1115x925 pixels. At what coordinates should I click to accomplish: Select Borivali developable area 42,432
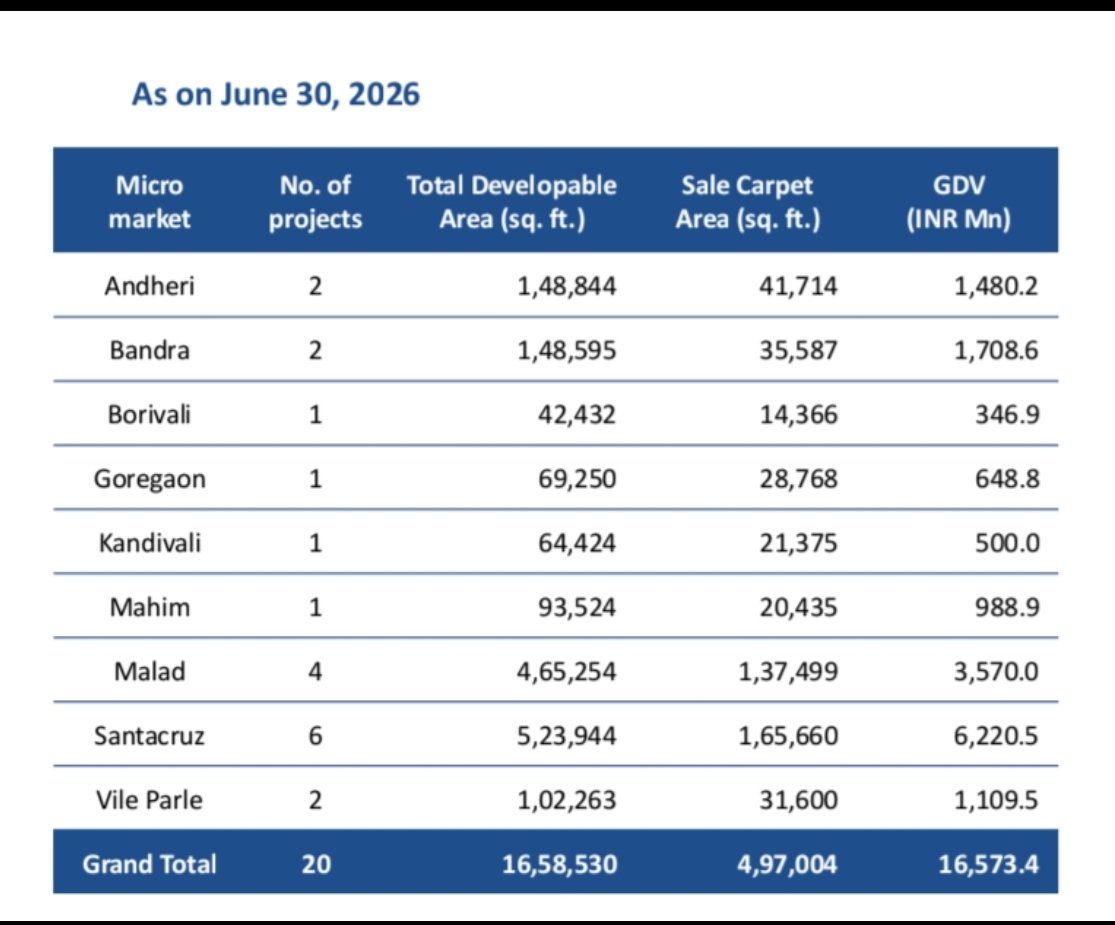[577, 415]
